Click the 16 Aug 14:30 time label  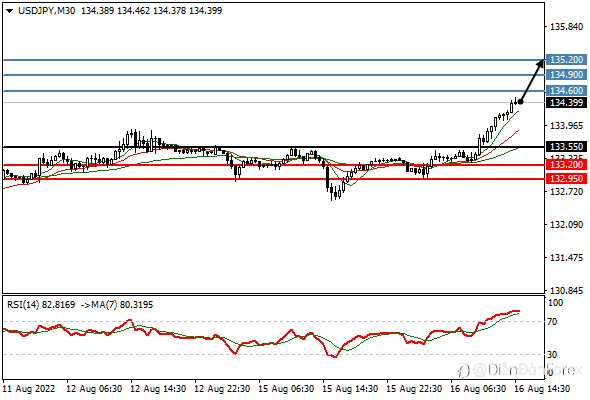click(542, 388)
